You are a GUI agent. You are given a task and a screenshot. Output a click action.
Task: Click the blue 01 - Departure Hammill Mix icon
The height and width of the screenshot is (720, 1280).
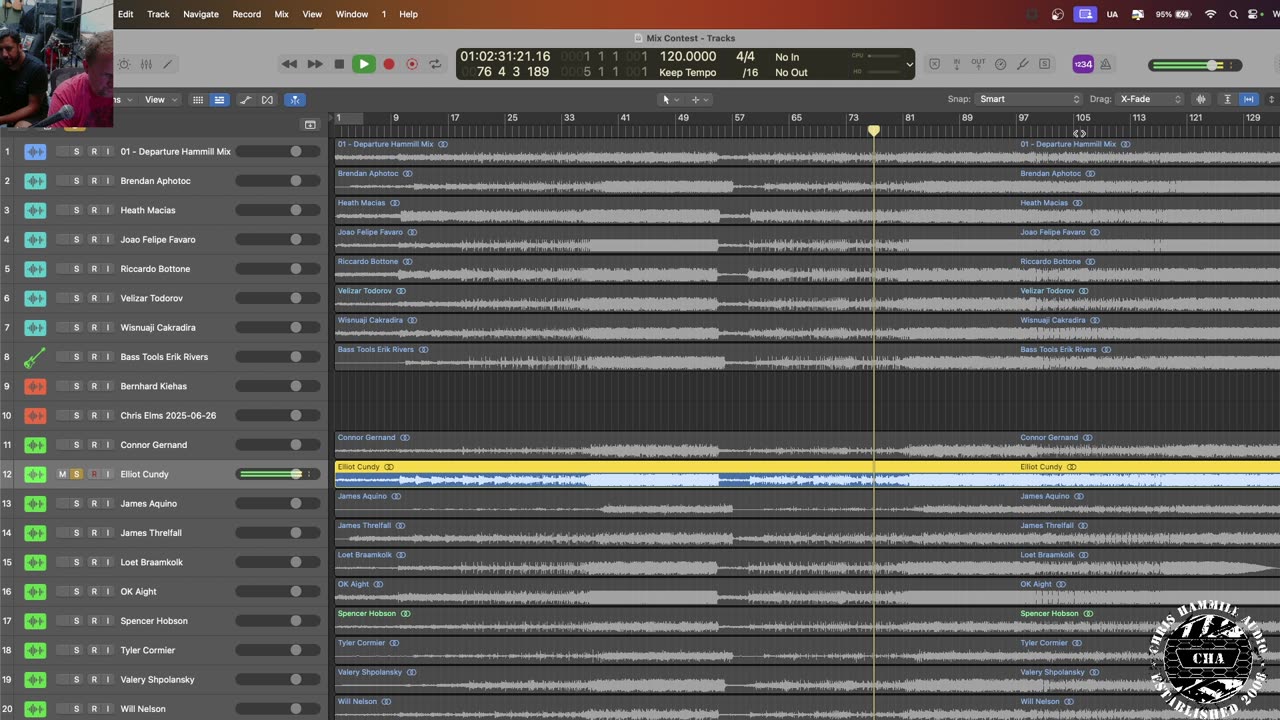pos(35,152)
